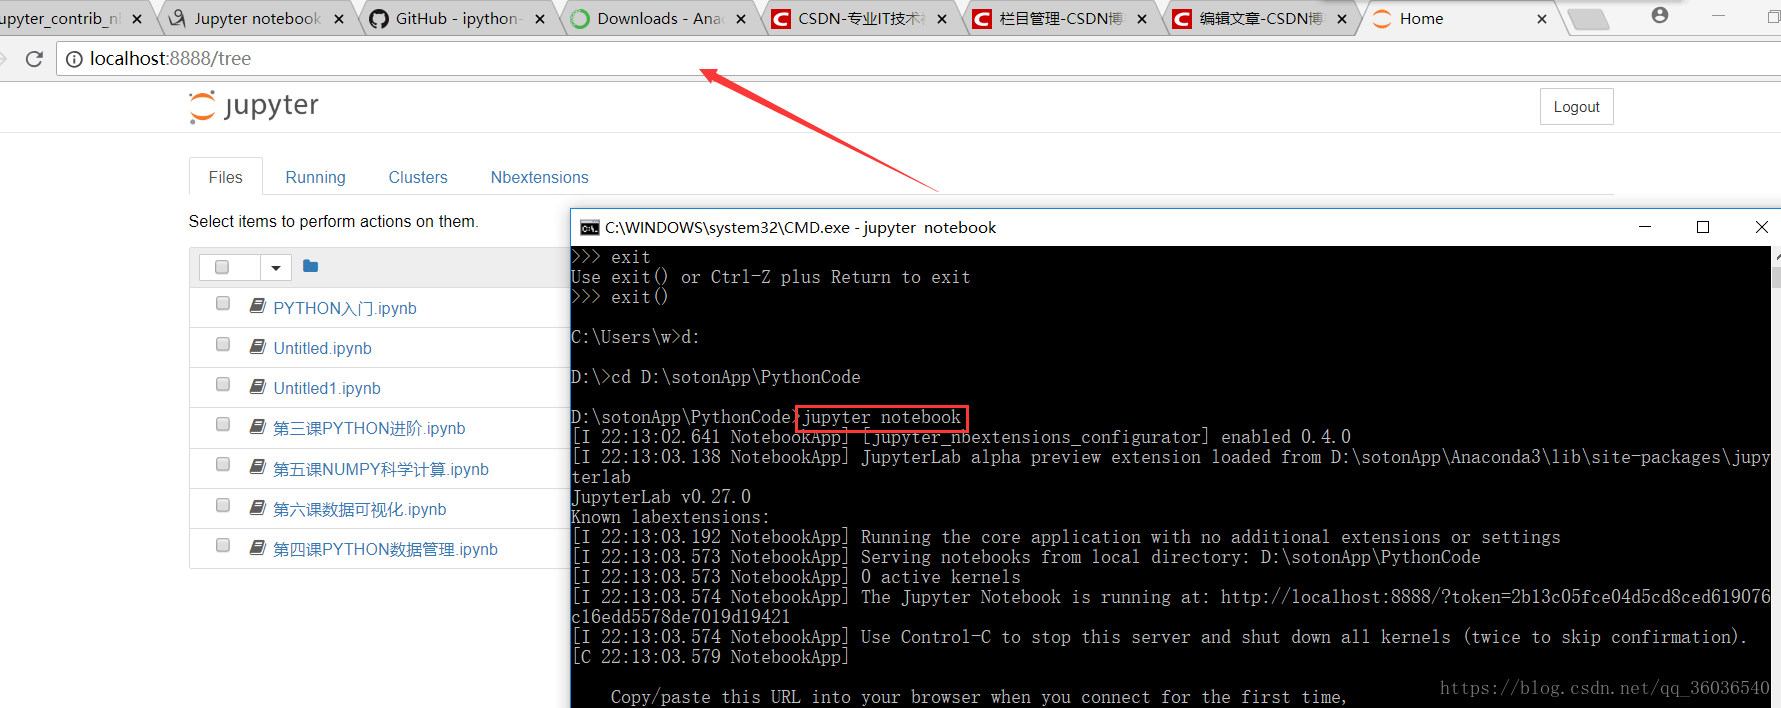Screen dimensions: 1781x708
Task: Reload the page with the refresh icon
Action: coord(34,59)
